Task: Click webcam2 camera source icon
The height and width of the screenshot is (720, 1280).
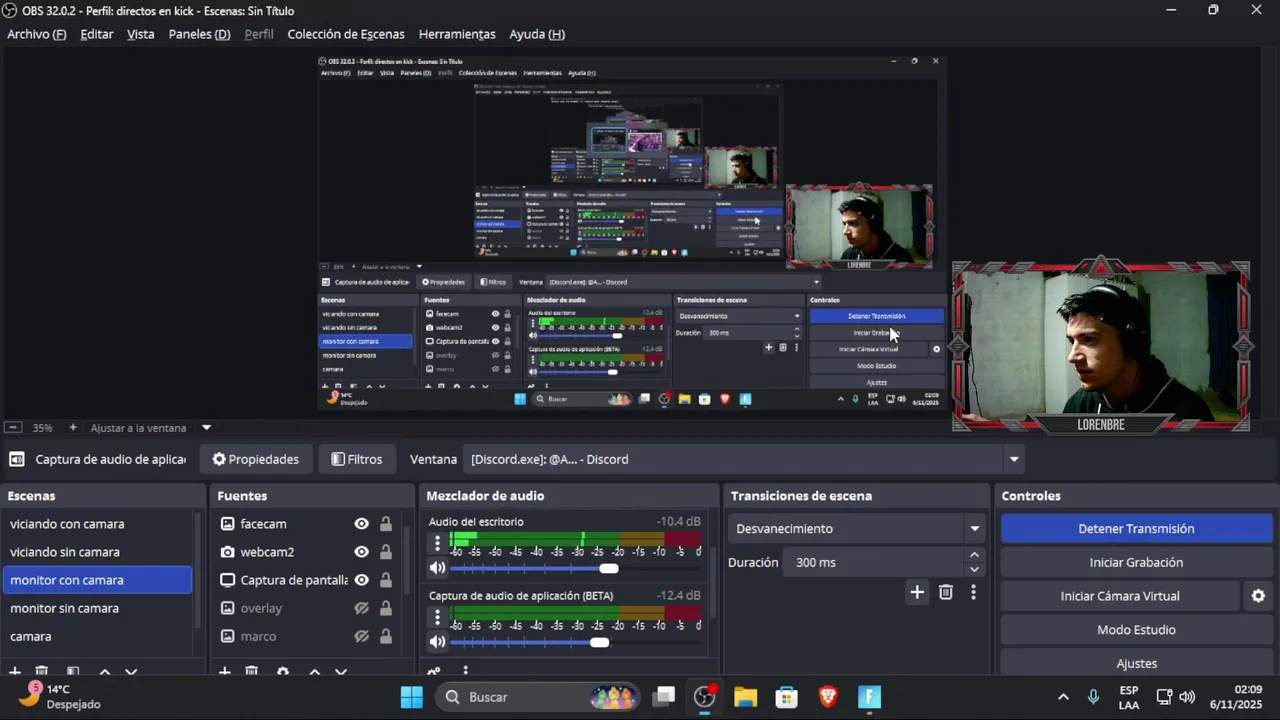Action: tap(228, 552)
